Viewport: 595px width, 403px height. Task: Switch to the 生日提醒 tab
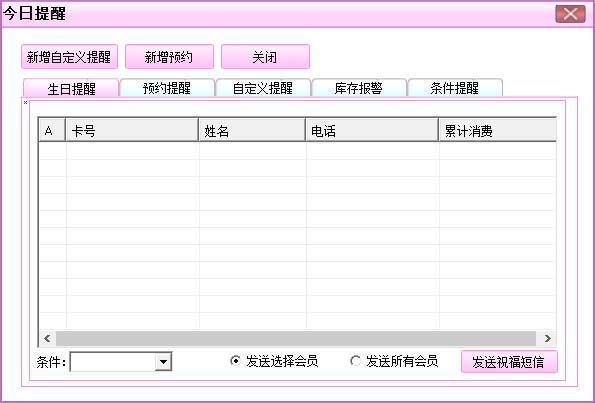coord(71,88)
